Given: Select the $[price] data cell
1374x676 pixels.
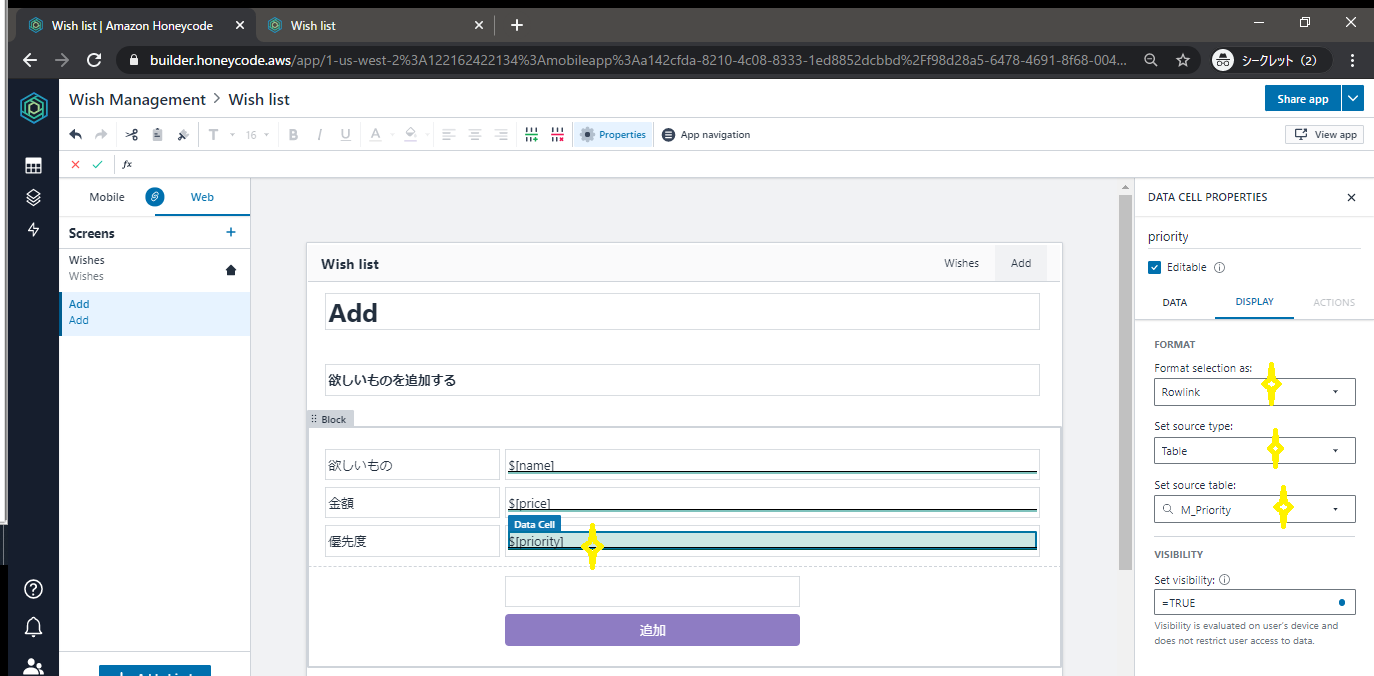Looking at the screenshot, I should pyautogui.click(x=772, y=502).
